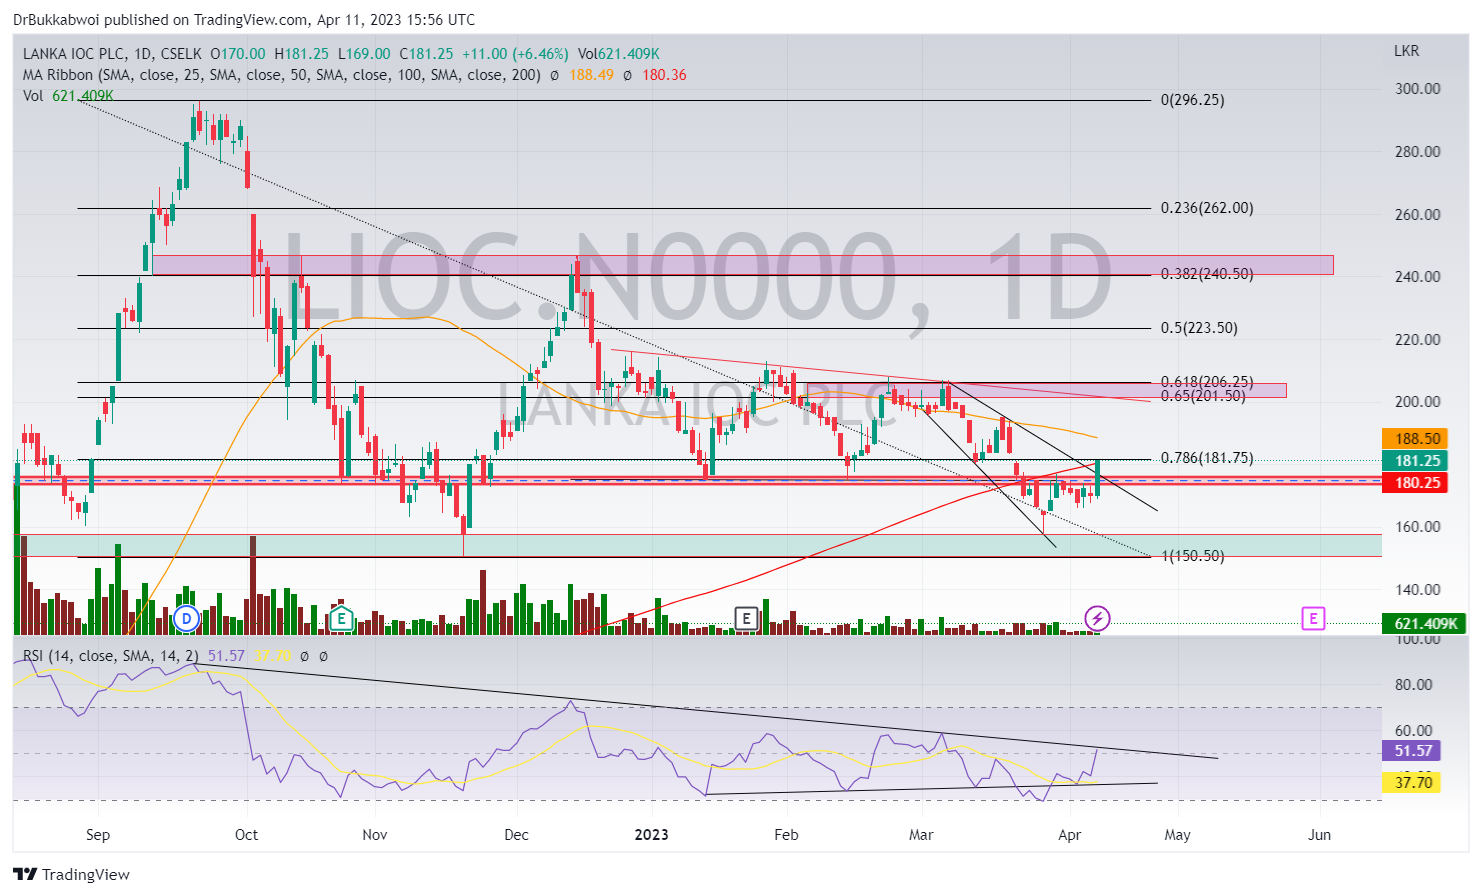Click the 0.618(206.25) Fibonacci label
Viewport: 1482px width, 896px height.
[x=1207, y=382]
